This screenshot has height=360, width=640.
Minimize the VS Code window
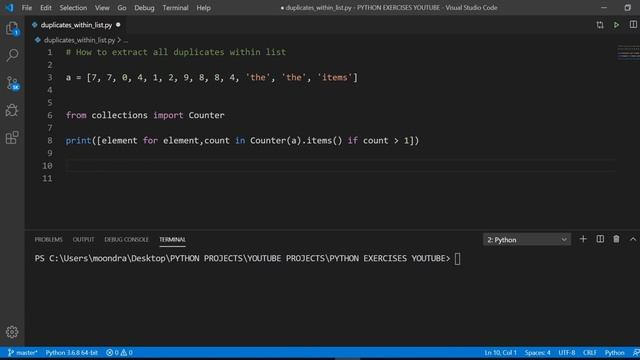tap(604, 8)
